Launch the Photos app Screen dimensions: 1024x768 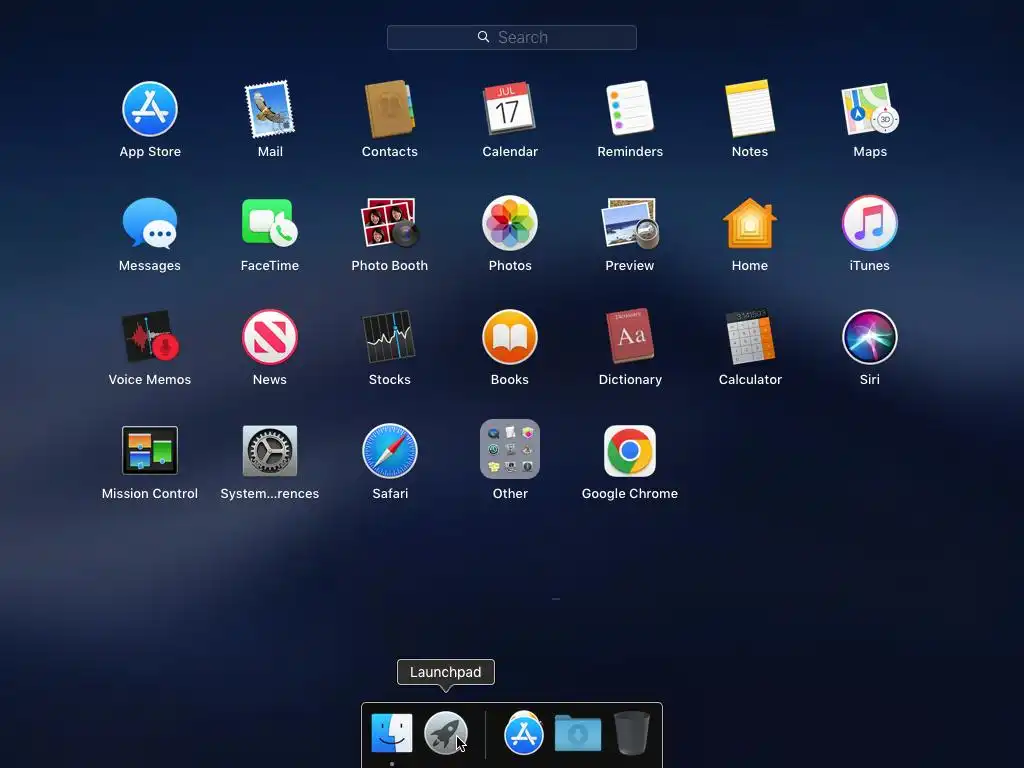(509, 223)
